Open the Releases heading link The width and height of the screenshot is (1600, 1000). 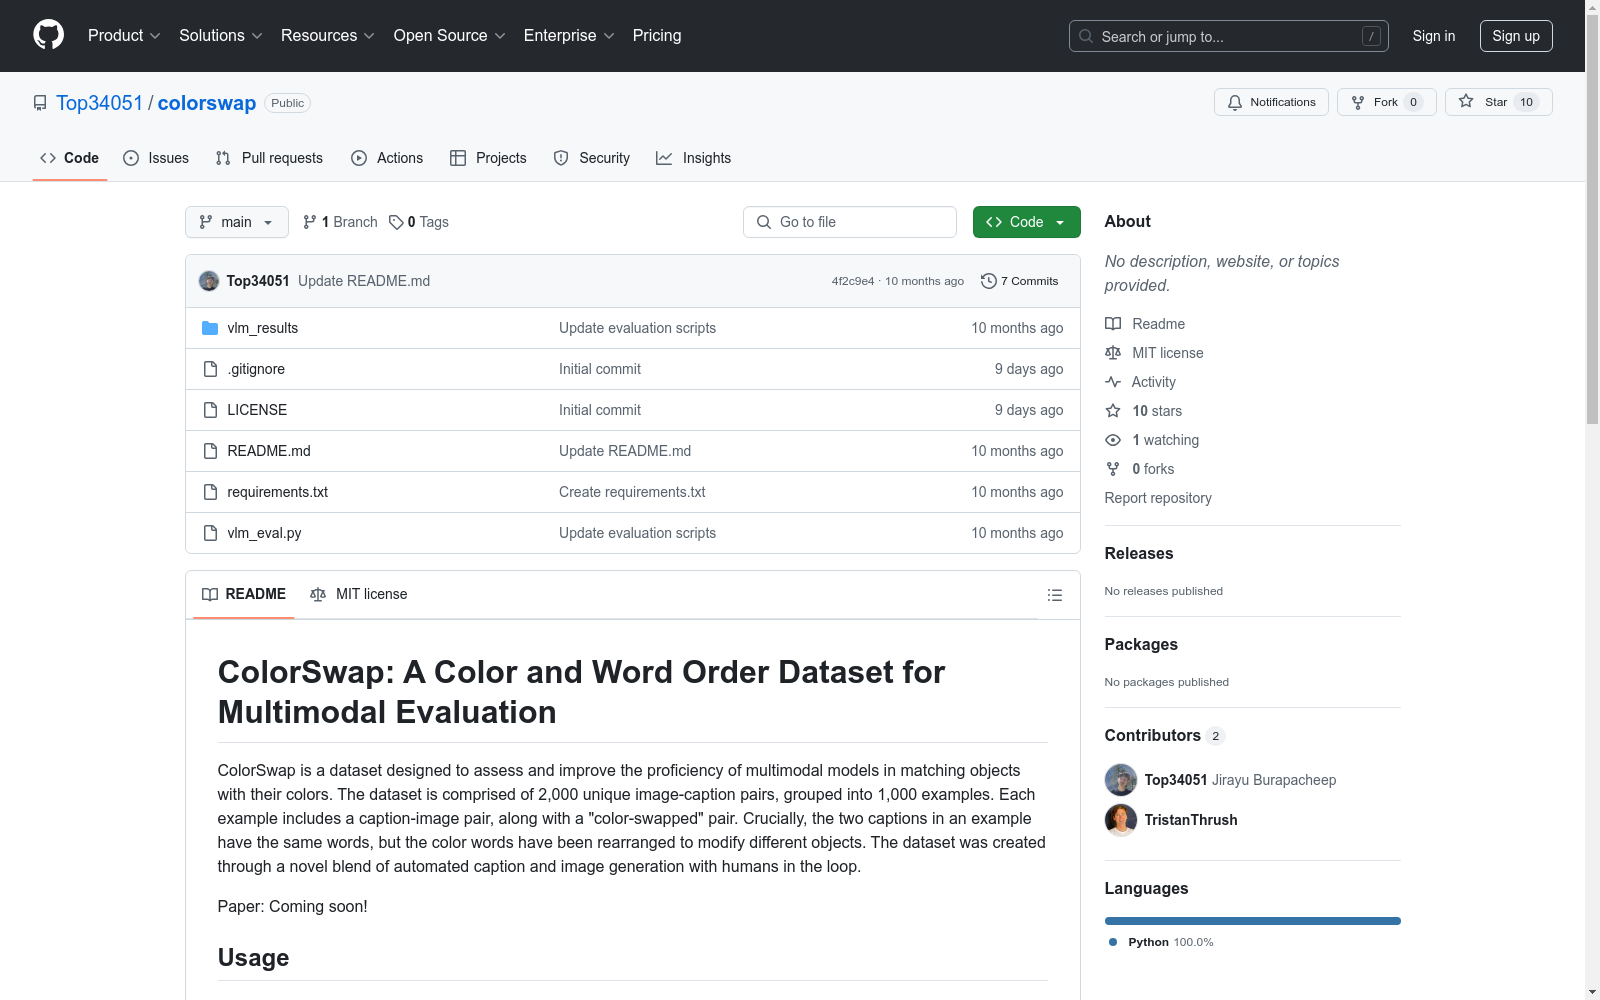(1139, 553)
